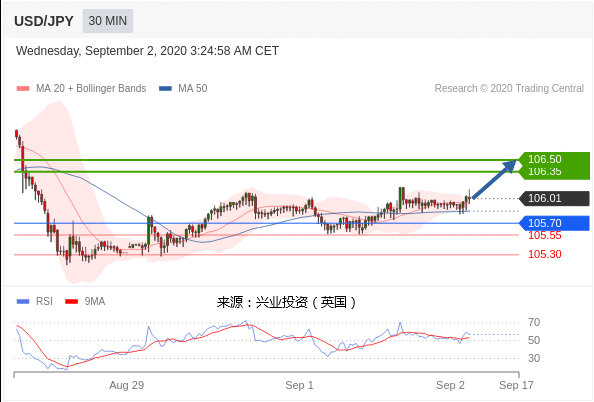Select the 105.55 support level label

click(545, 235)
